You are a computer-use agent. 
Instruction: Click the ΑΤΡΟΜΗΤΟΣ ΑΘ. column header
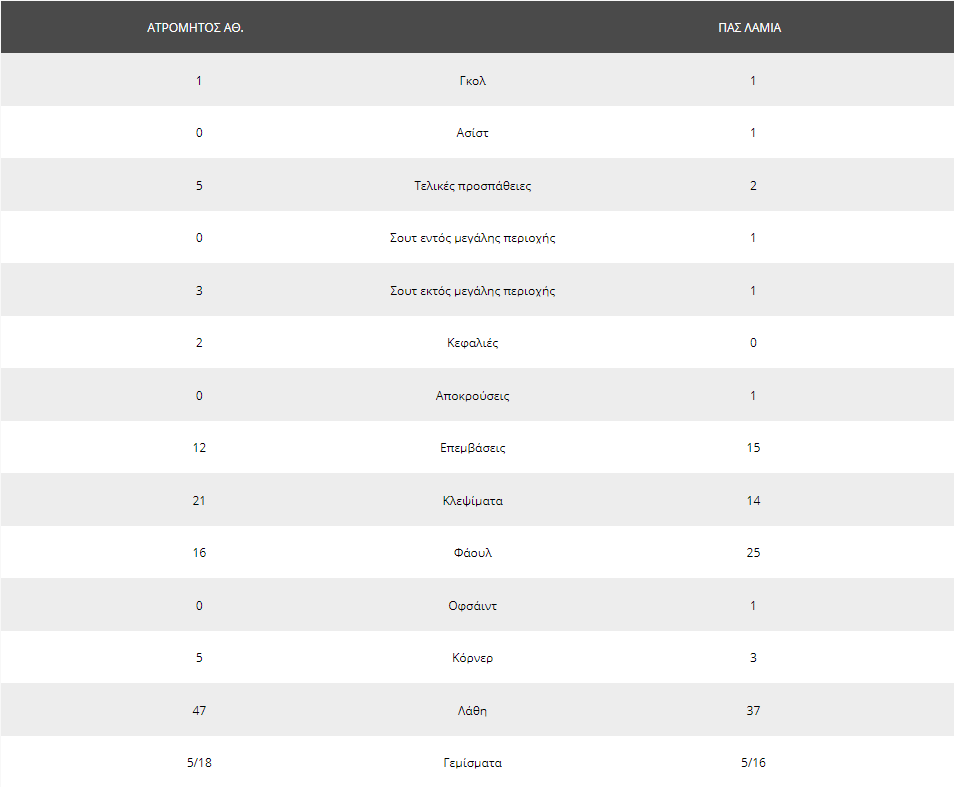point(195,27)
